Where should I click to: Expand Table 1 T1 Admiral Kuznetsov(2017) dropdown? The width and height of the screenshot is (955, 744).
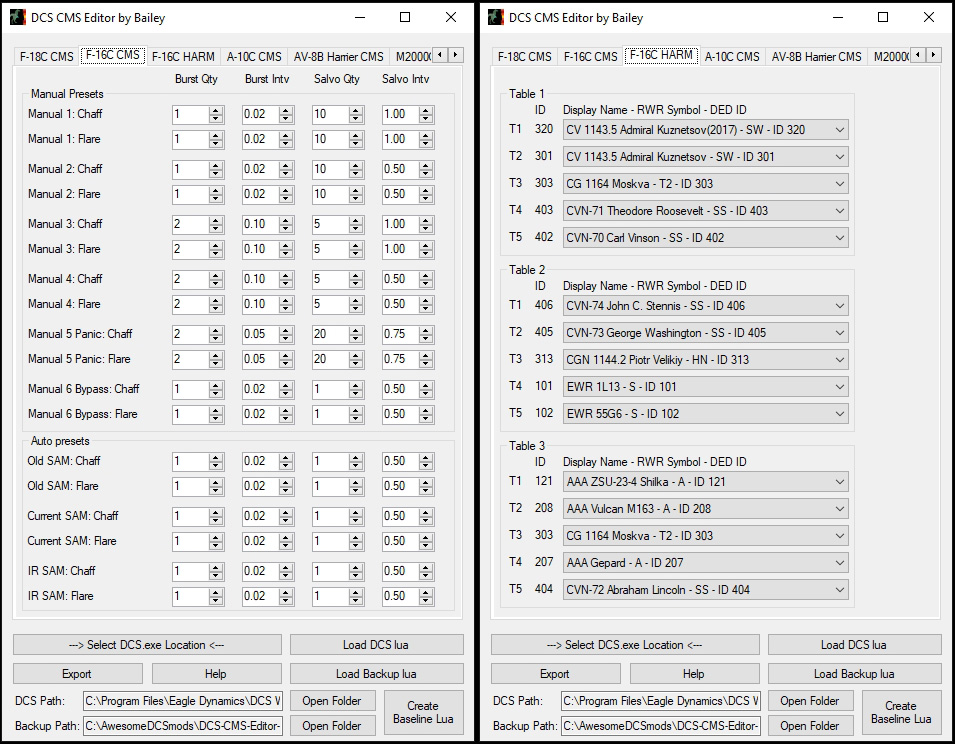(838, 130)
